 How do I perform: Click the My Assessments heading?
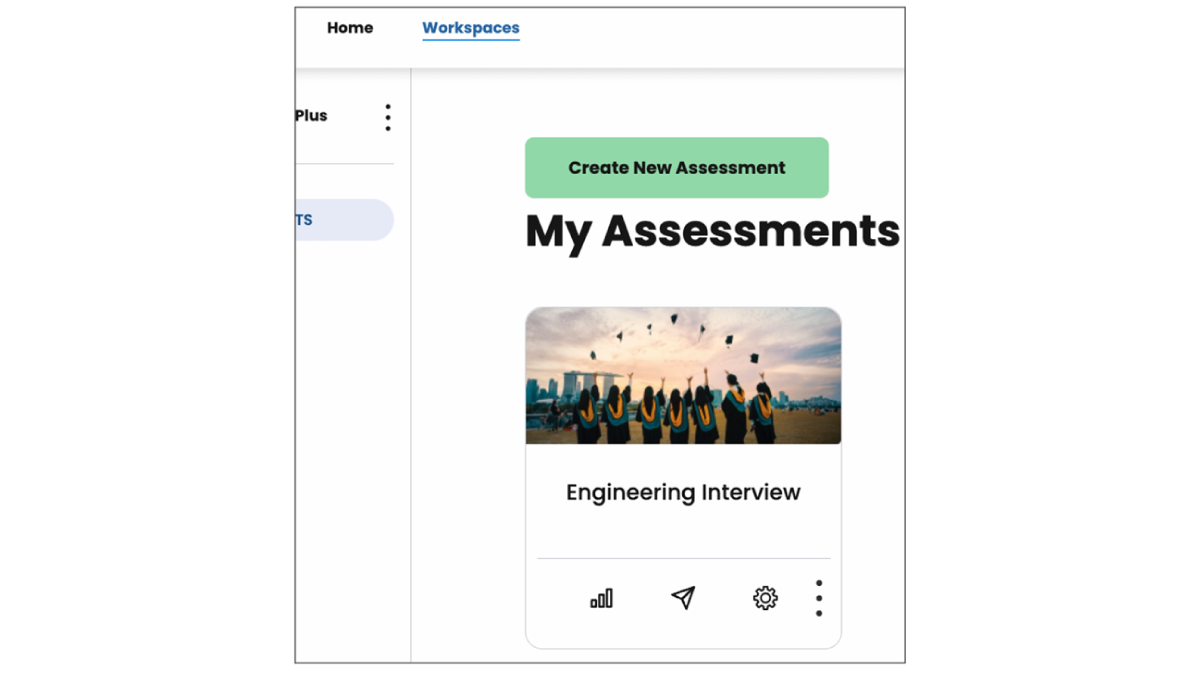[x=712, y=231]
